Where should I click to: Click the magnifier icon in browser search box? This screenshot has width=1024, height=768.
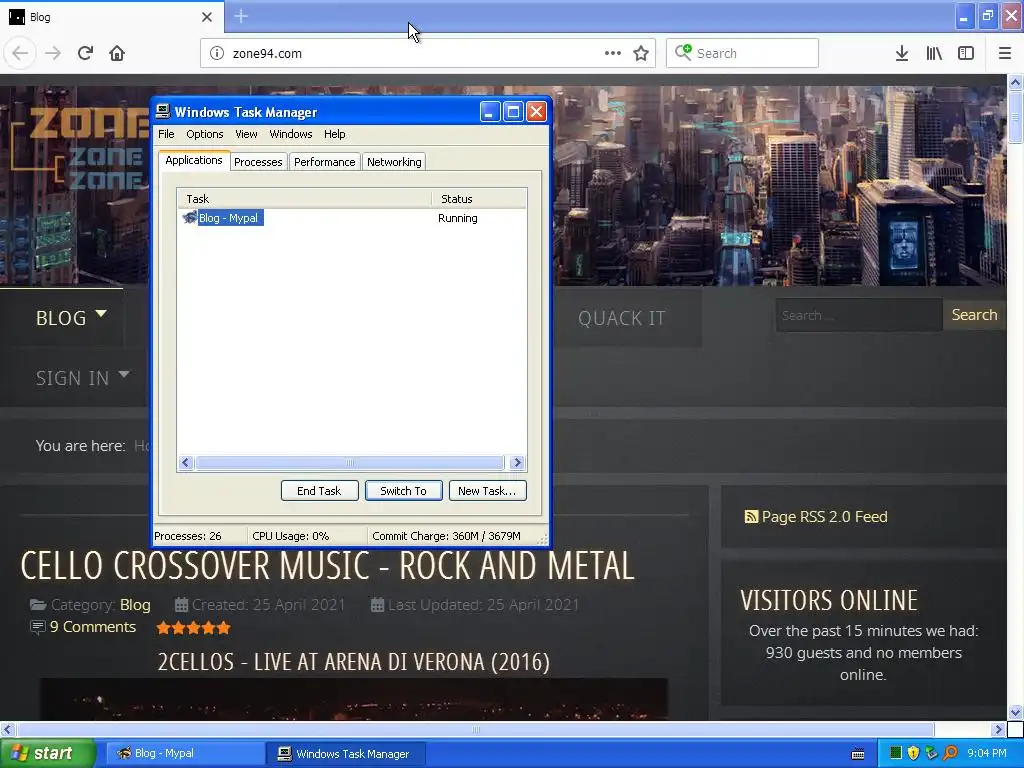coord(683,52)
